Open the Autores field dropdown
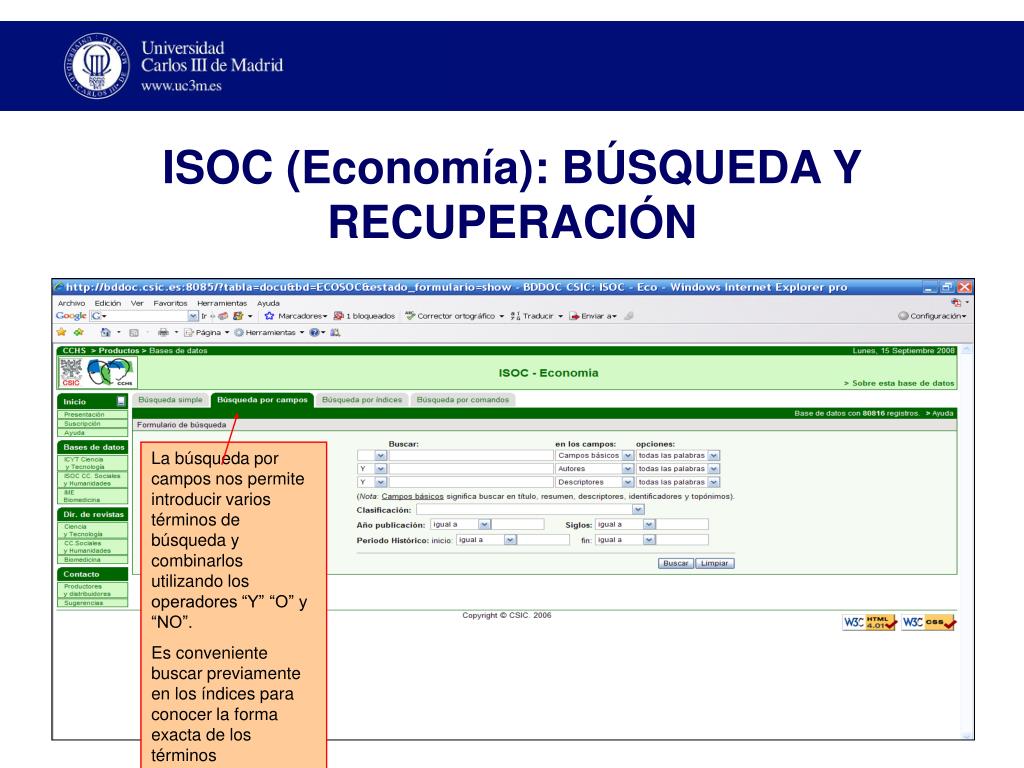Image resolution: width=1024 pixels, height=768 pixels. pos(594,469)
